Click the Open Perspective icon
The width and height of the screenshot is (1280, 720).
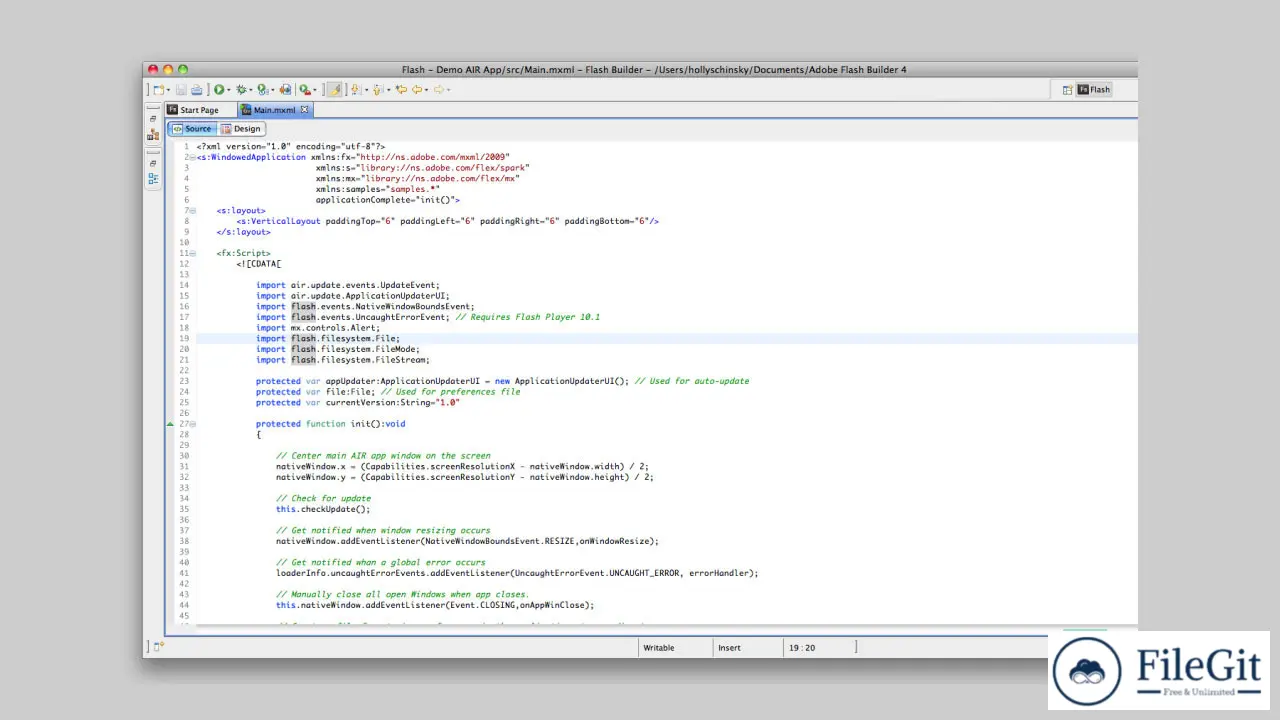(x=1067, y=90)
